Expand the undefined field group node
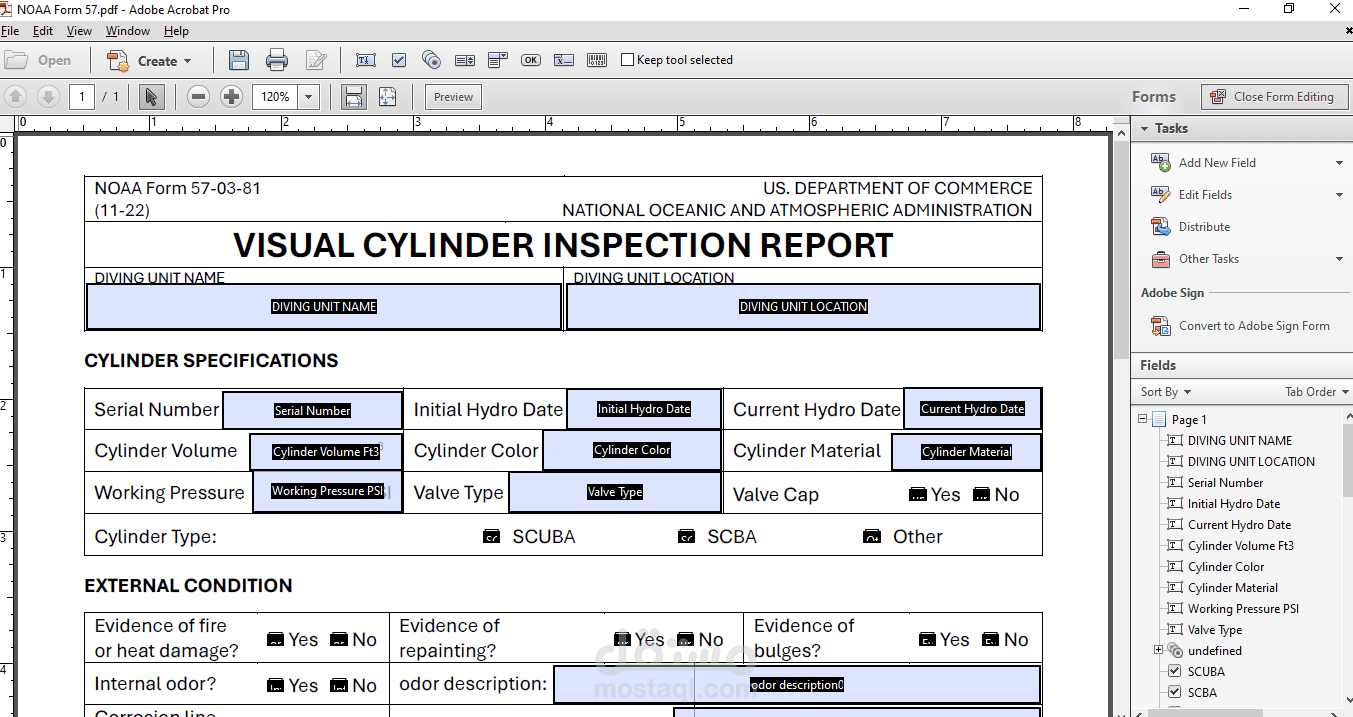The image size is (1353, 717). click(x=1159, y=650)
